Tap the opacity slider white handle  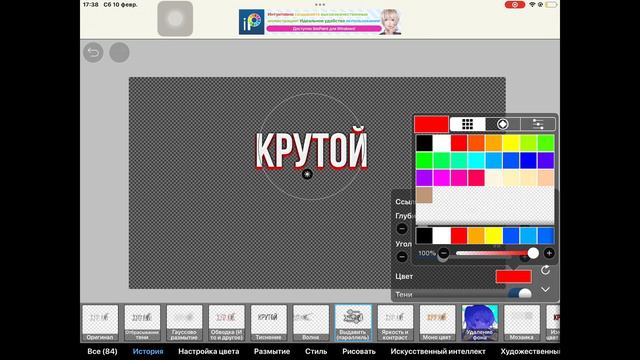[x=533, y=253]
